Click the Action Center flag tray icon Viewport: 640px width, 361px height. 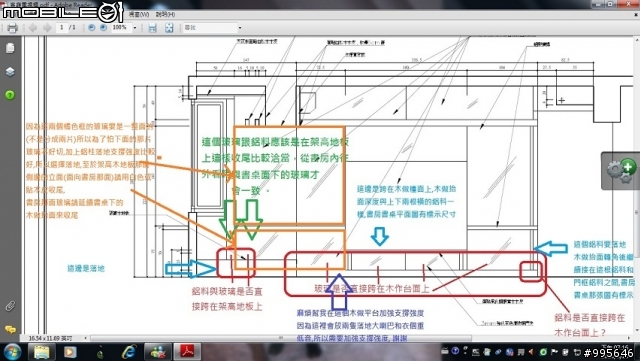pos(554,351)
